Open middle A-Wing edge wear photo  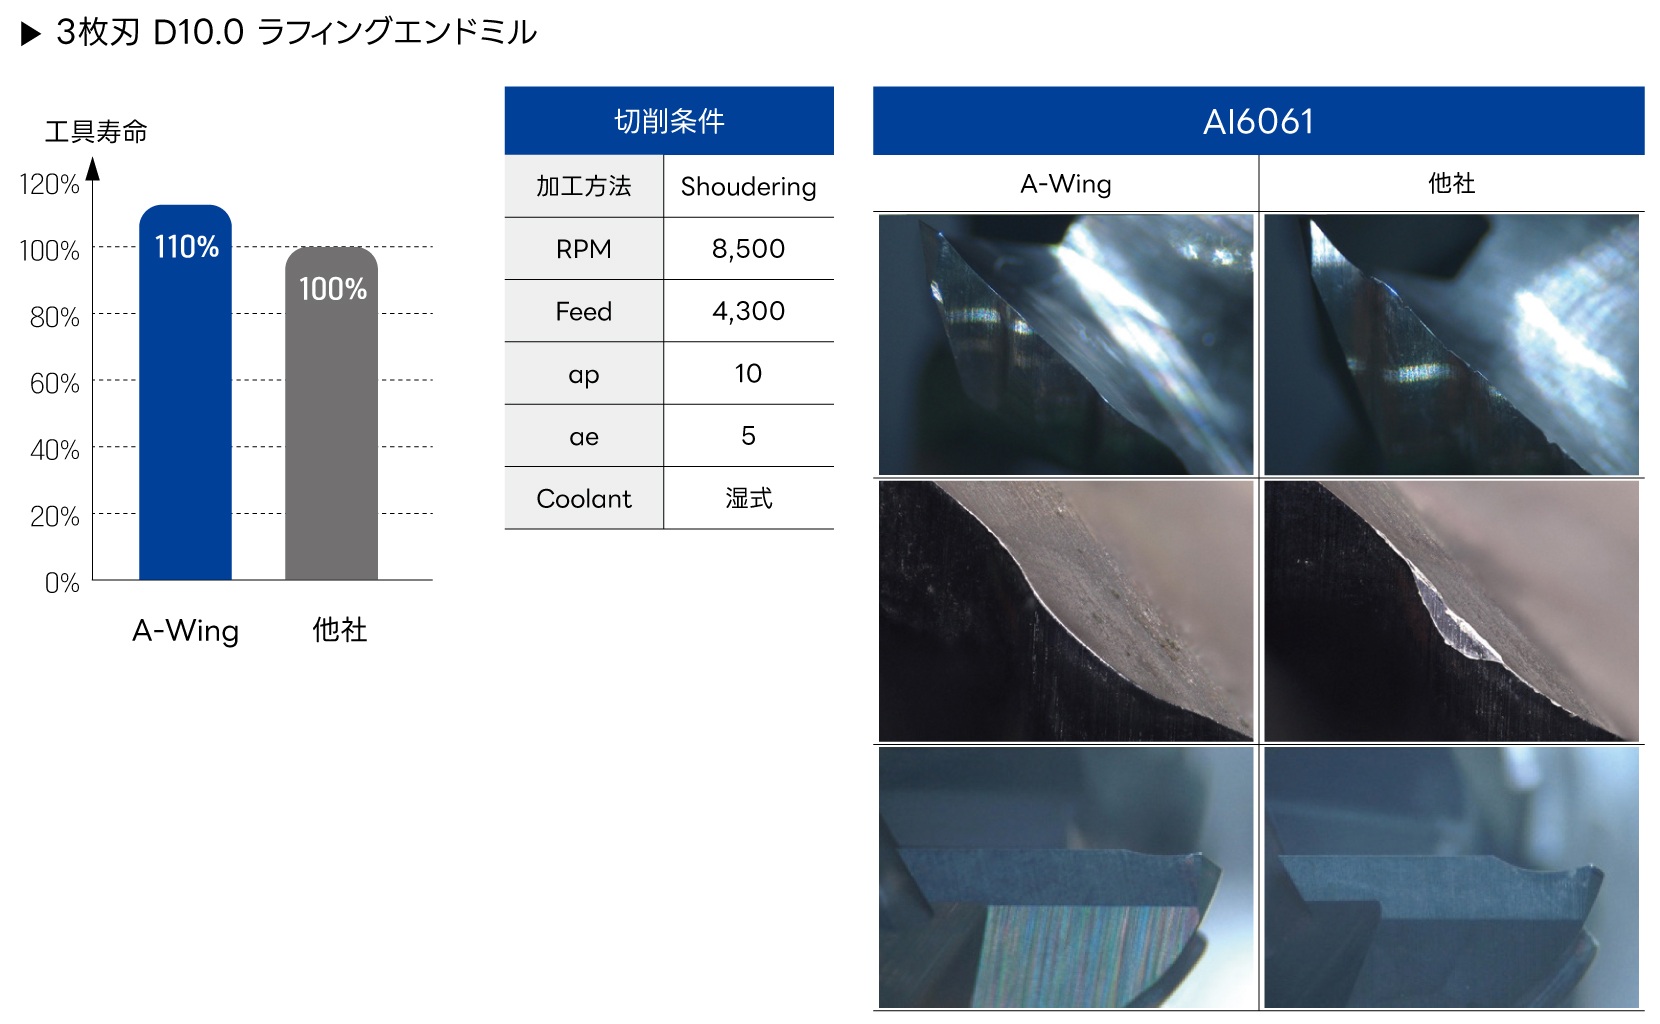pos(1065,611)
